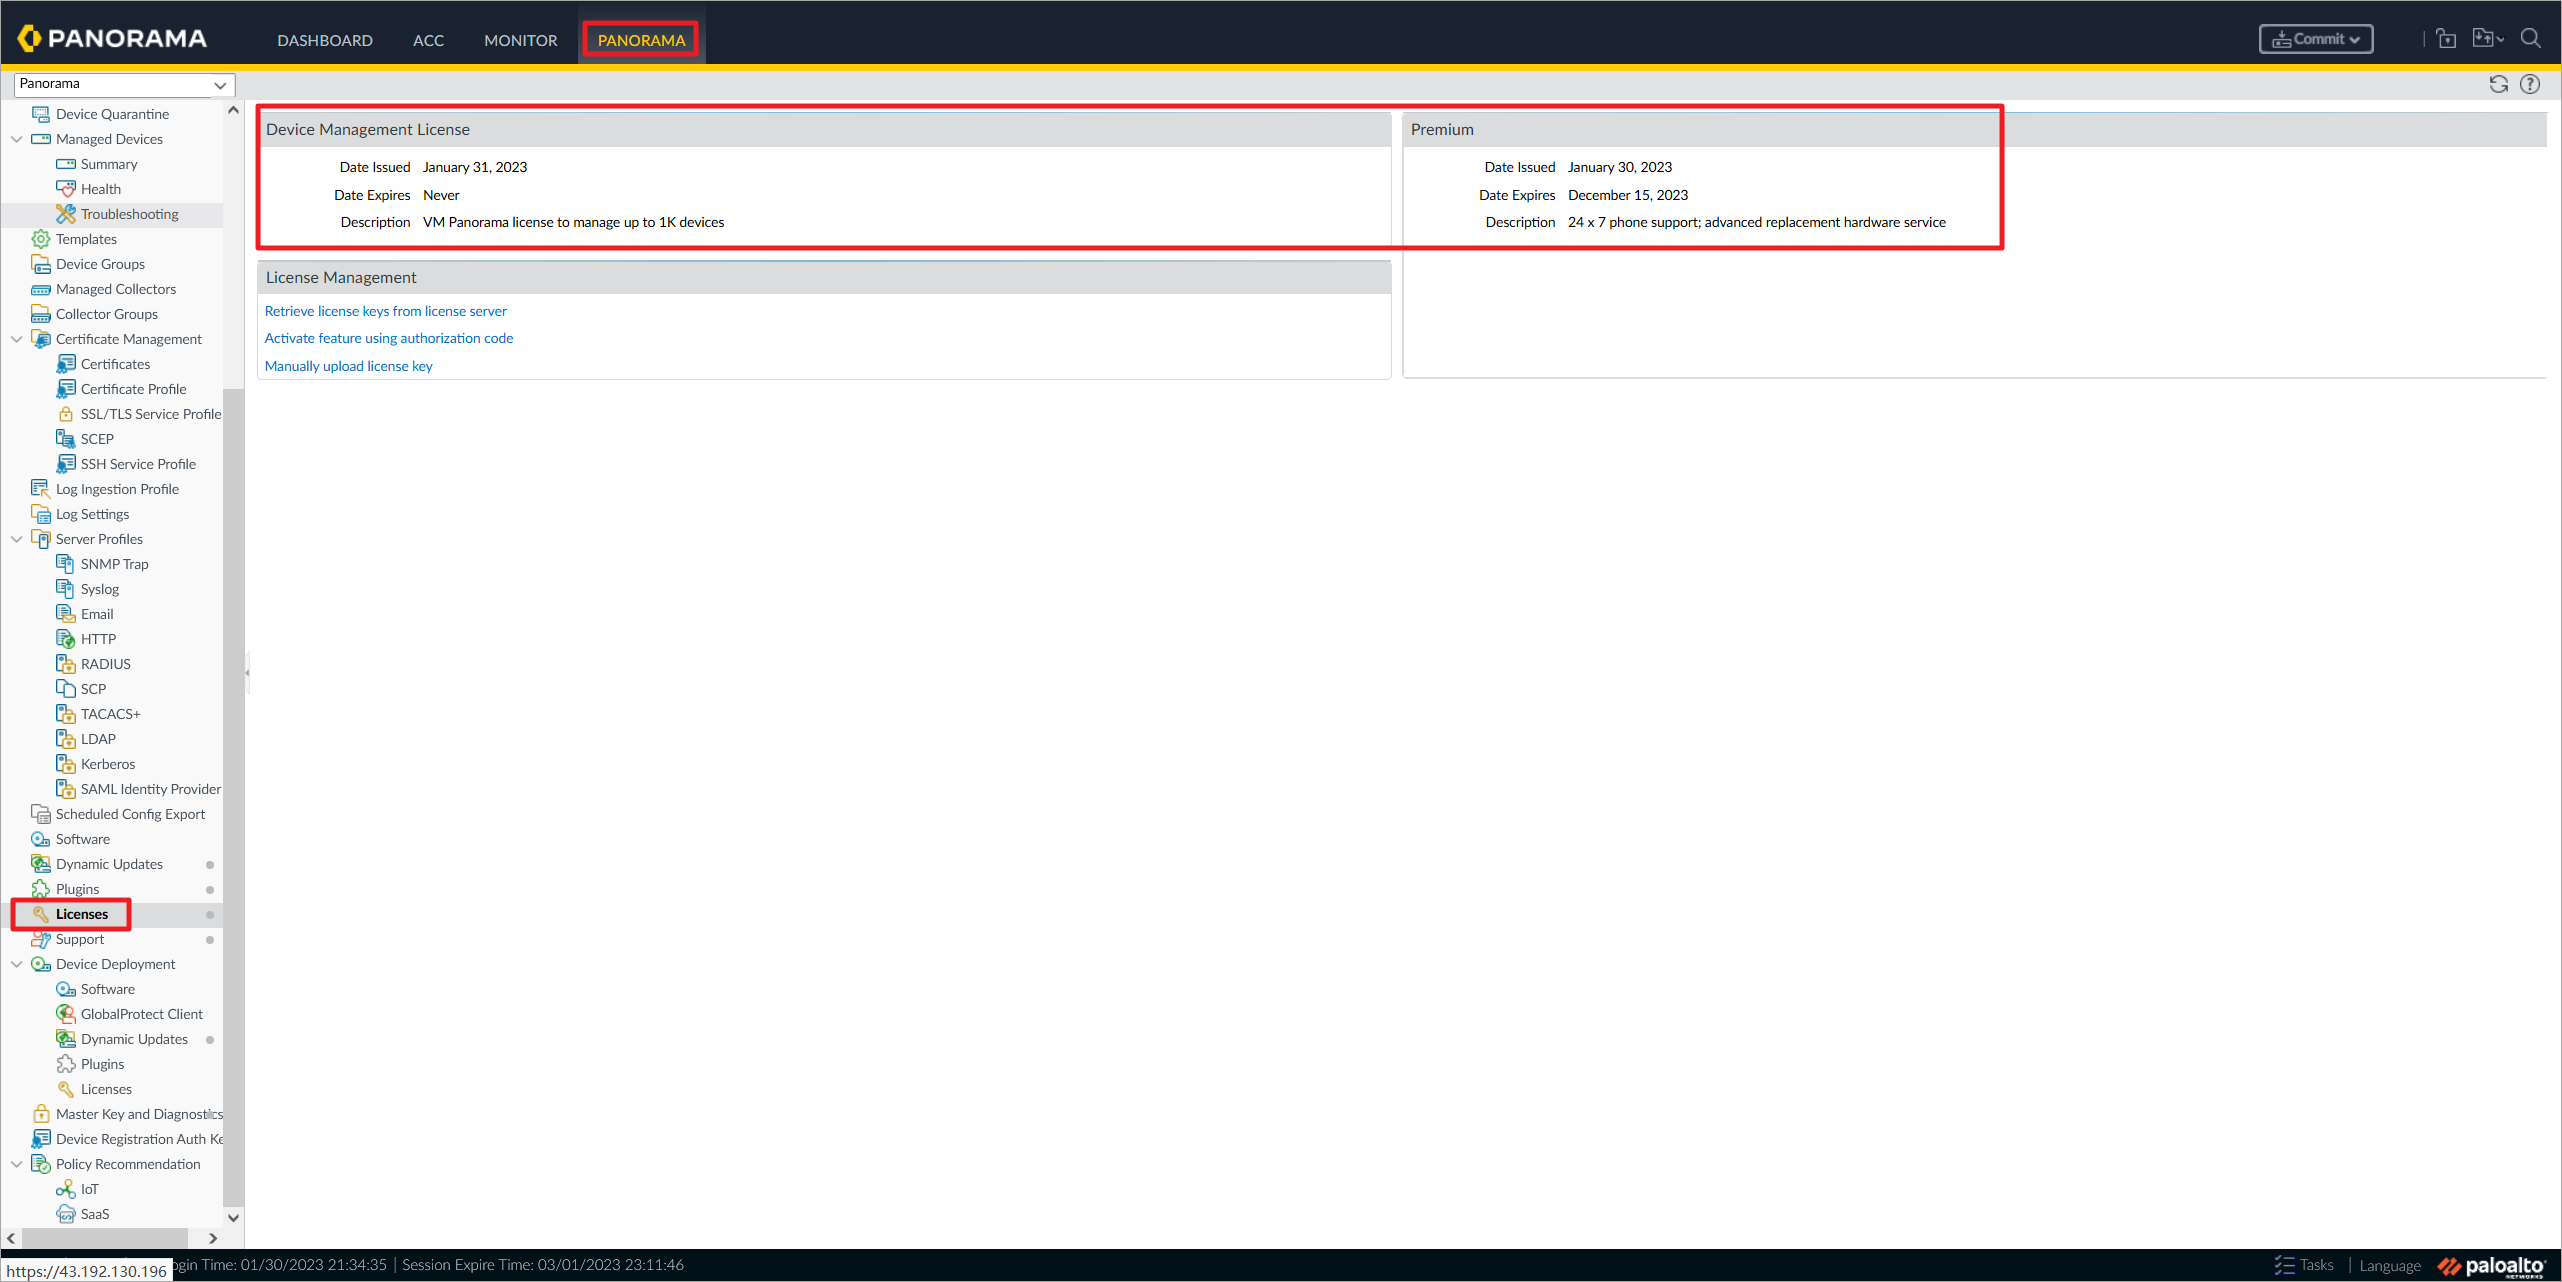Collapse the Device Deployment tree node

tap(17, 964)
